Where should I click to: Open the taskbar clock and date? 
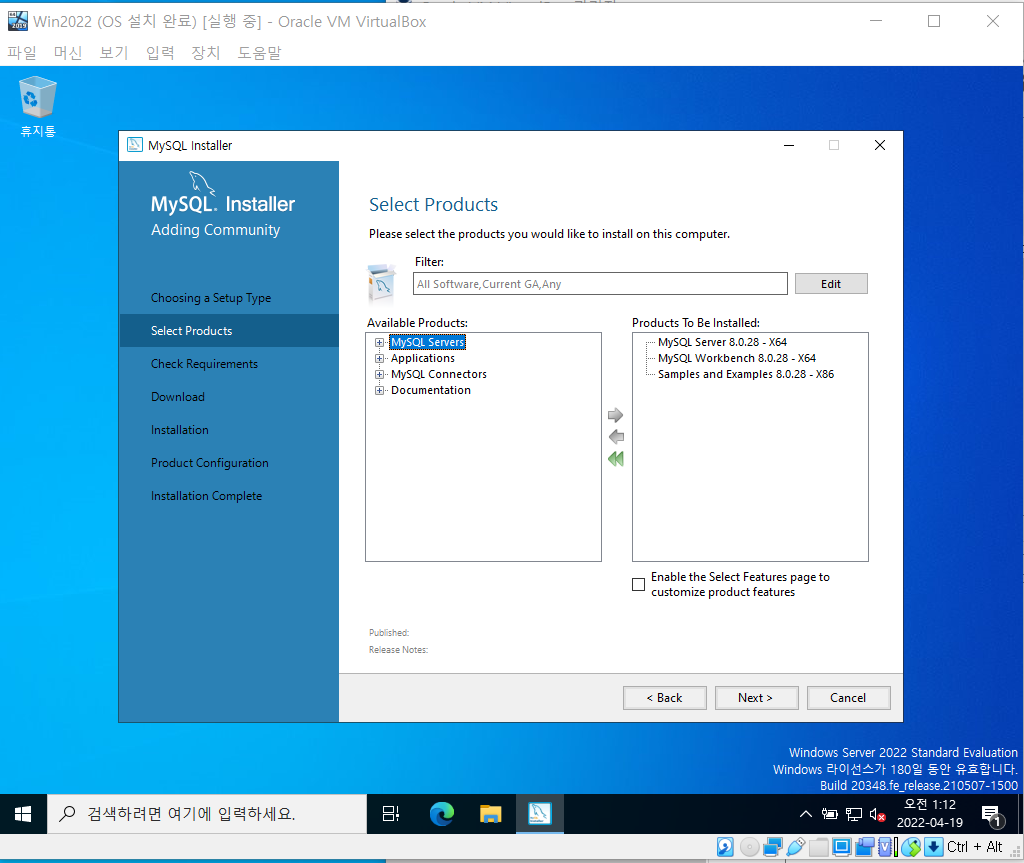click(929, 814)
